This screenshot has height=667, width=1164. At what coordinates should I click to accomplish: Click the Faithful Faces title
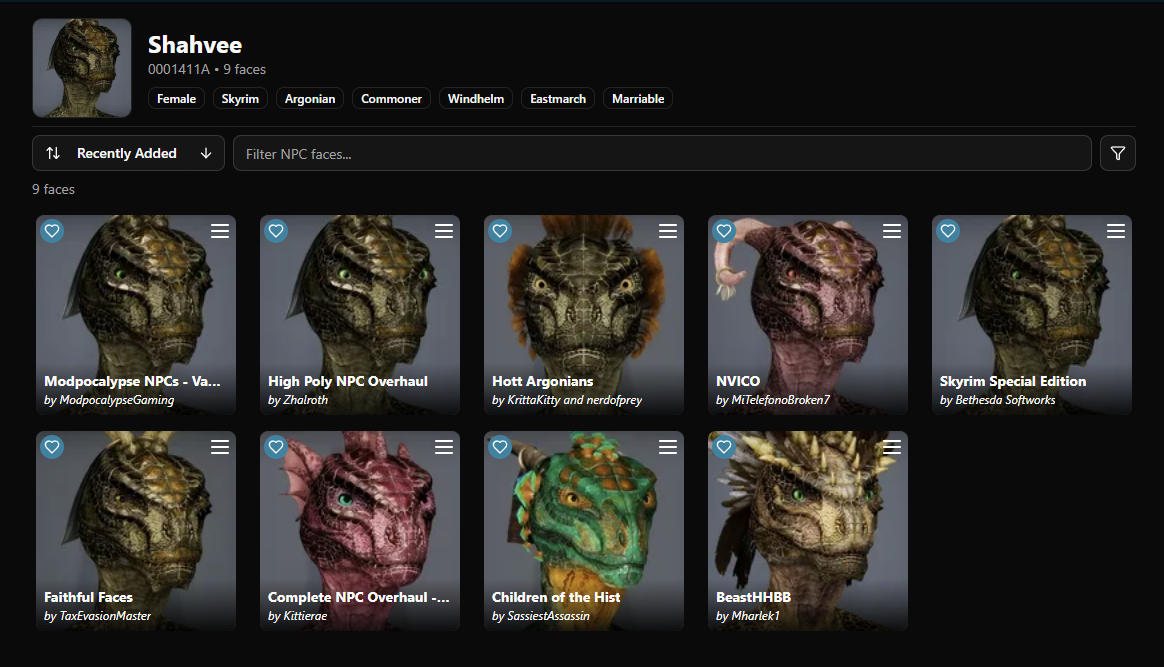point(88,597)
